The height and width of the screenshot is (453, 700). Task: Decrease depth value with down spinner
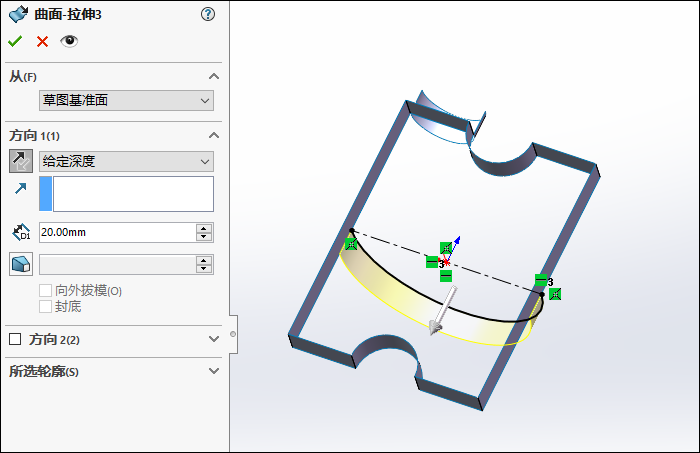pyautogui.click(x=204, y=237)
